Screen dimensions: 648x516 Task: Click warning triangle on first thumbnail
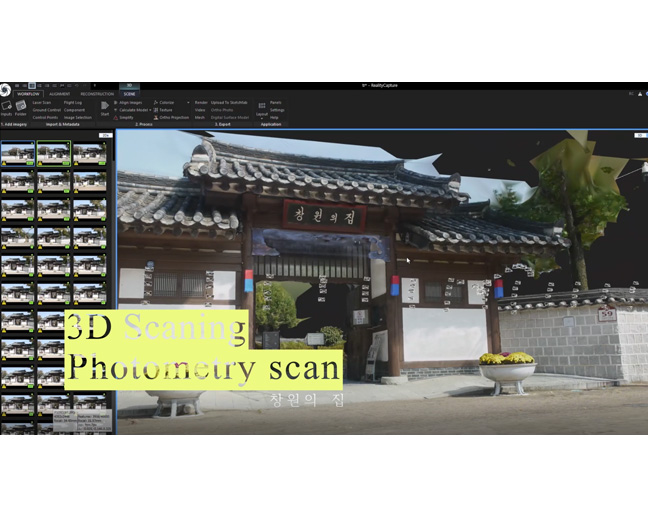click(x=4, y=164)
